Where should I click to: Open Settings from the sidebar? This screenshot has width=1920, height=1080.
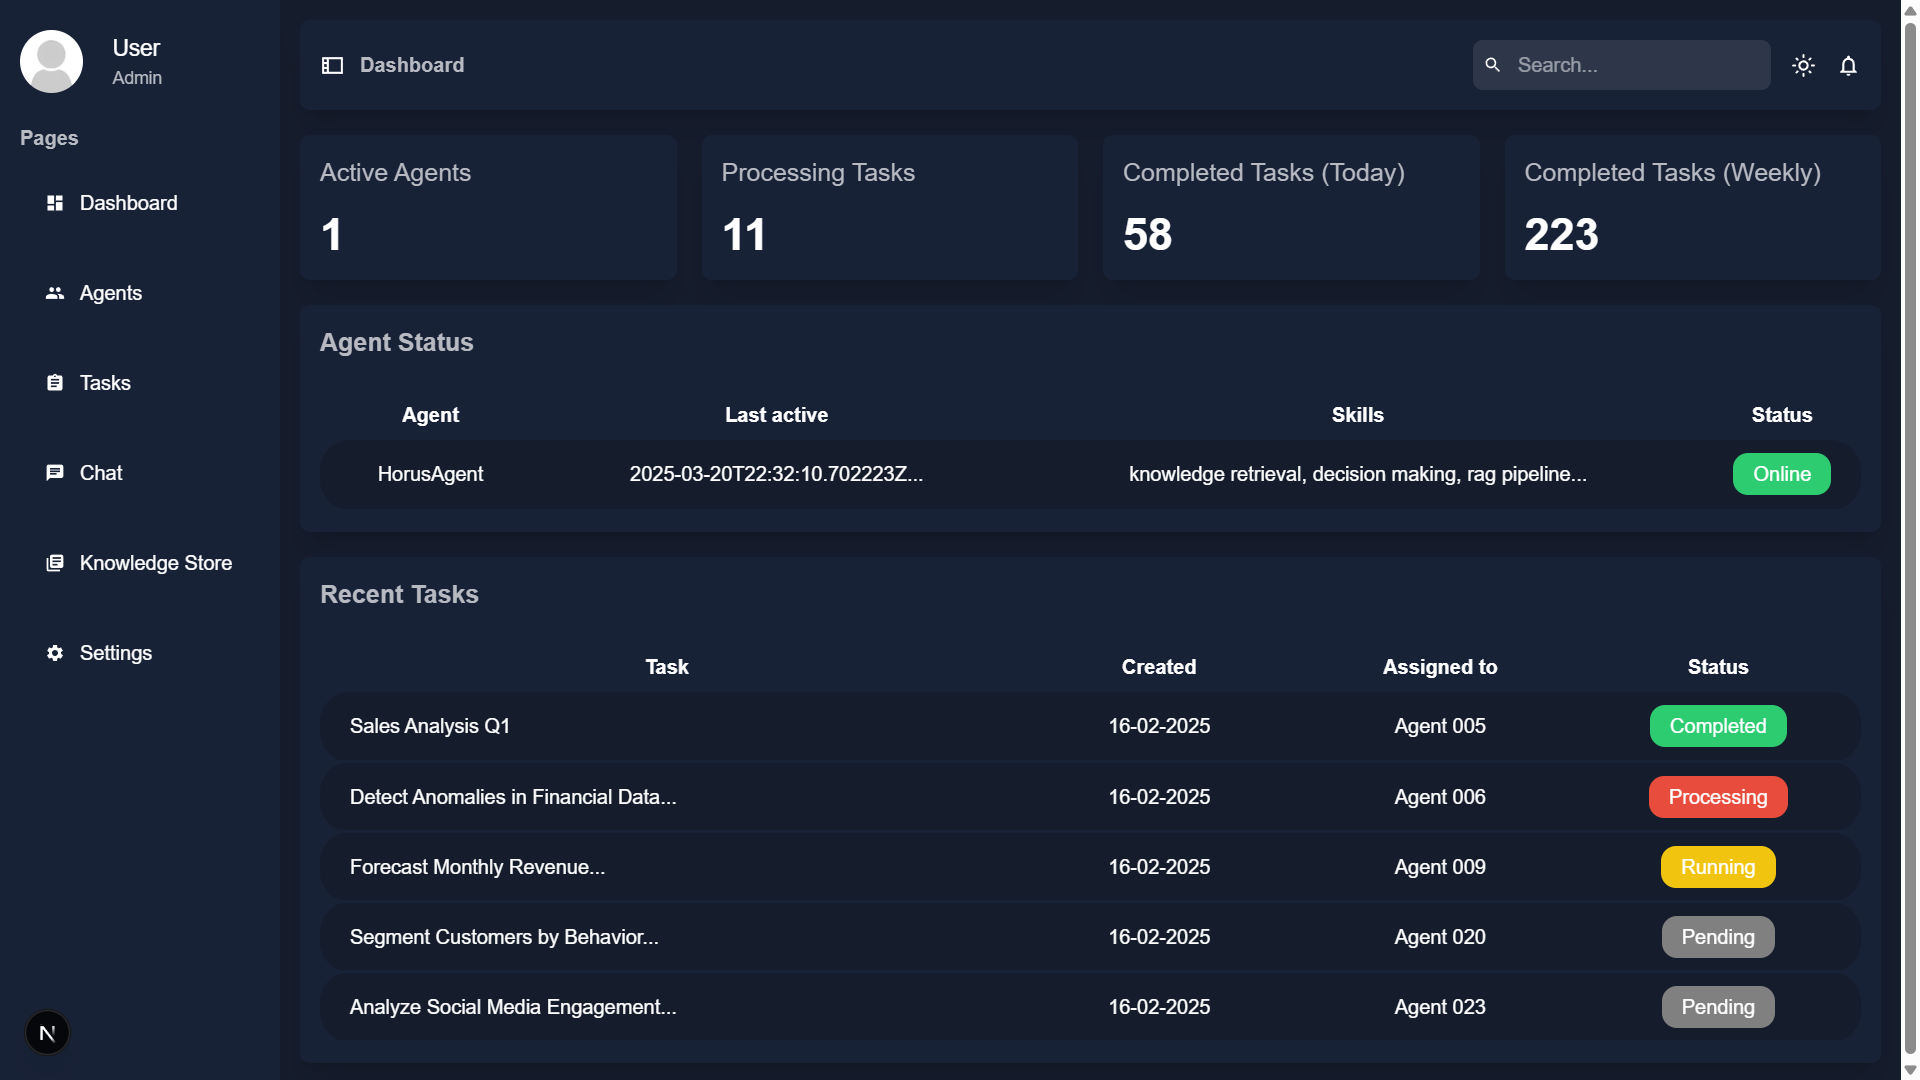coord(115,652)
